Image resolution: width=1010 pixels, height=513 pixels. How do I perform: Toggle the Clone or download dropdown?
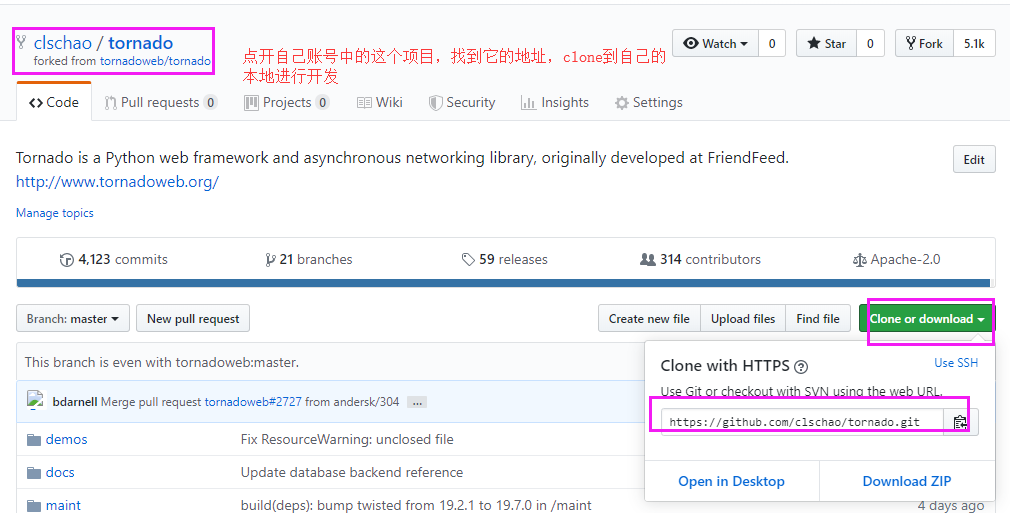[x=927, y=318]
